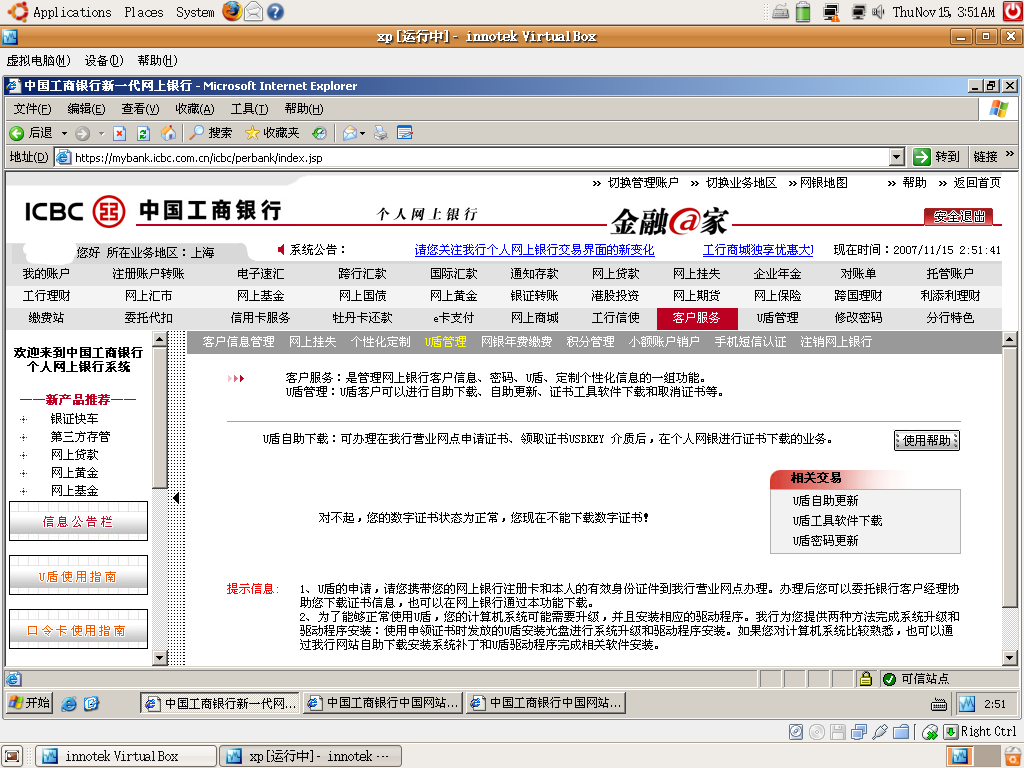The image size is (1024, 768).
Task: Go to the IE home page icon
Action: coord(168,133)
